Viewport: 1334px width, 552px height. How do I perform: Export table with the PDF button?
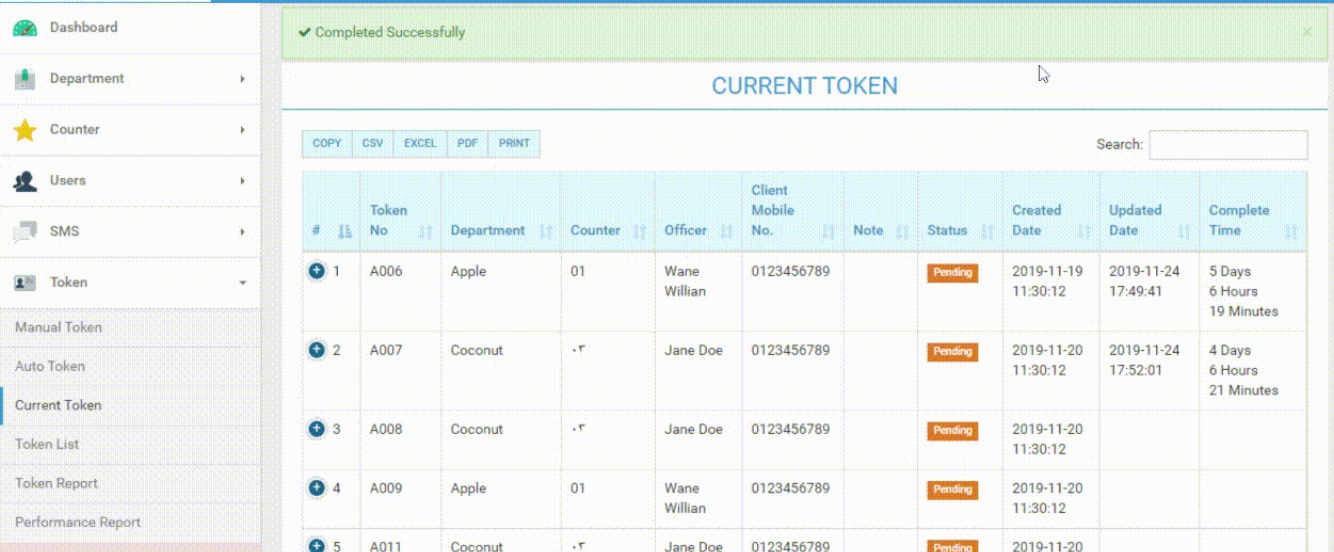tap(467, 143)
